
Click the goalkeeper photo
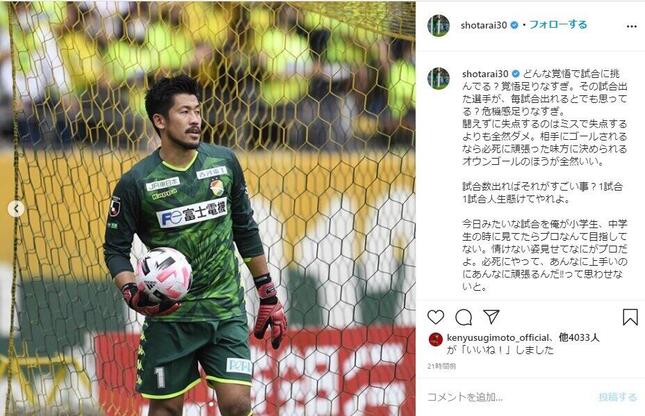point(208,209)
